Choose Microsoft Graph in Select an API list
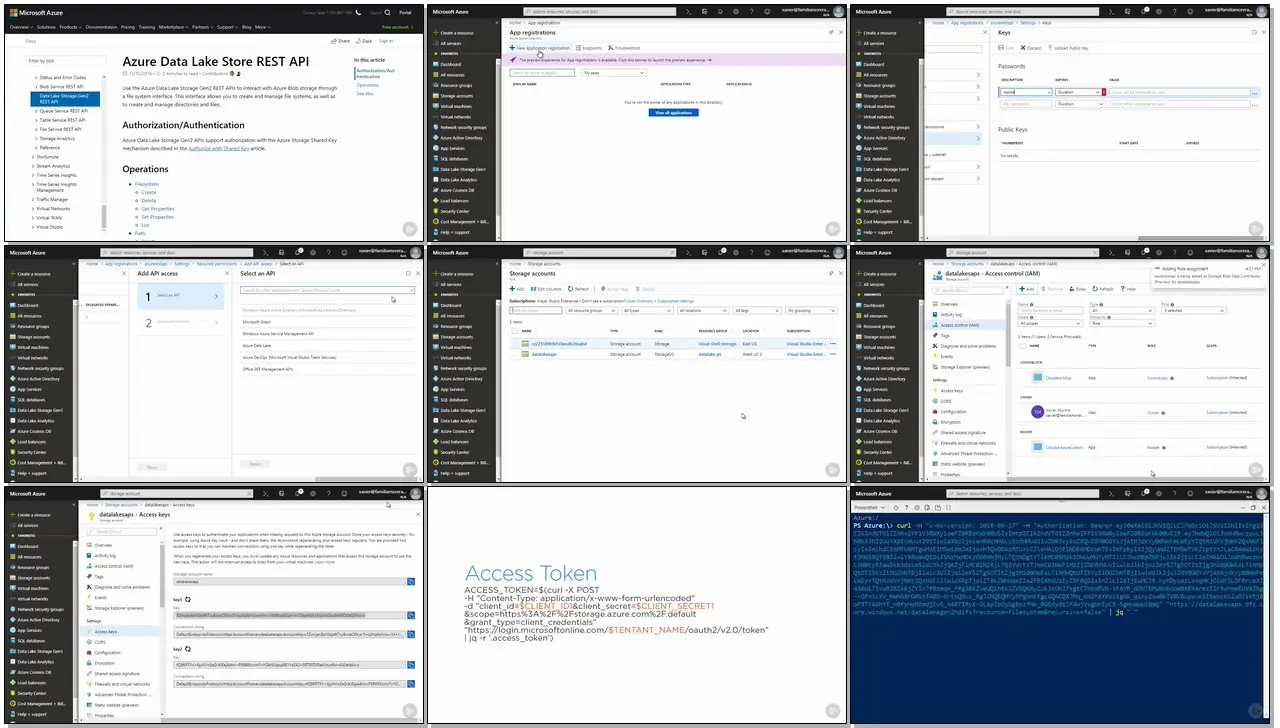 [257, 322]
